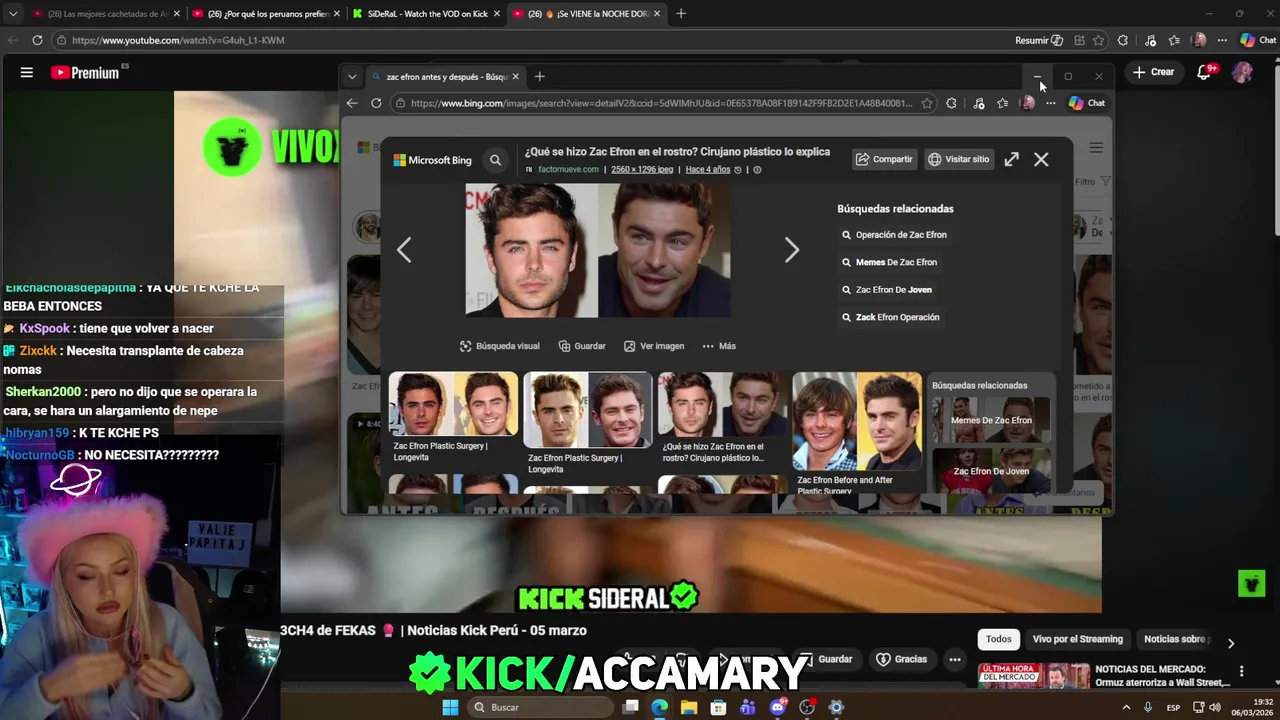The image size is (1280, 720).
Task: Favorite the Bing page with the star icon
Action: tap(927, 103)
